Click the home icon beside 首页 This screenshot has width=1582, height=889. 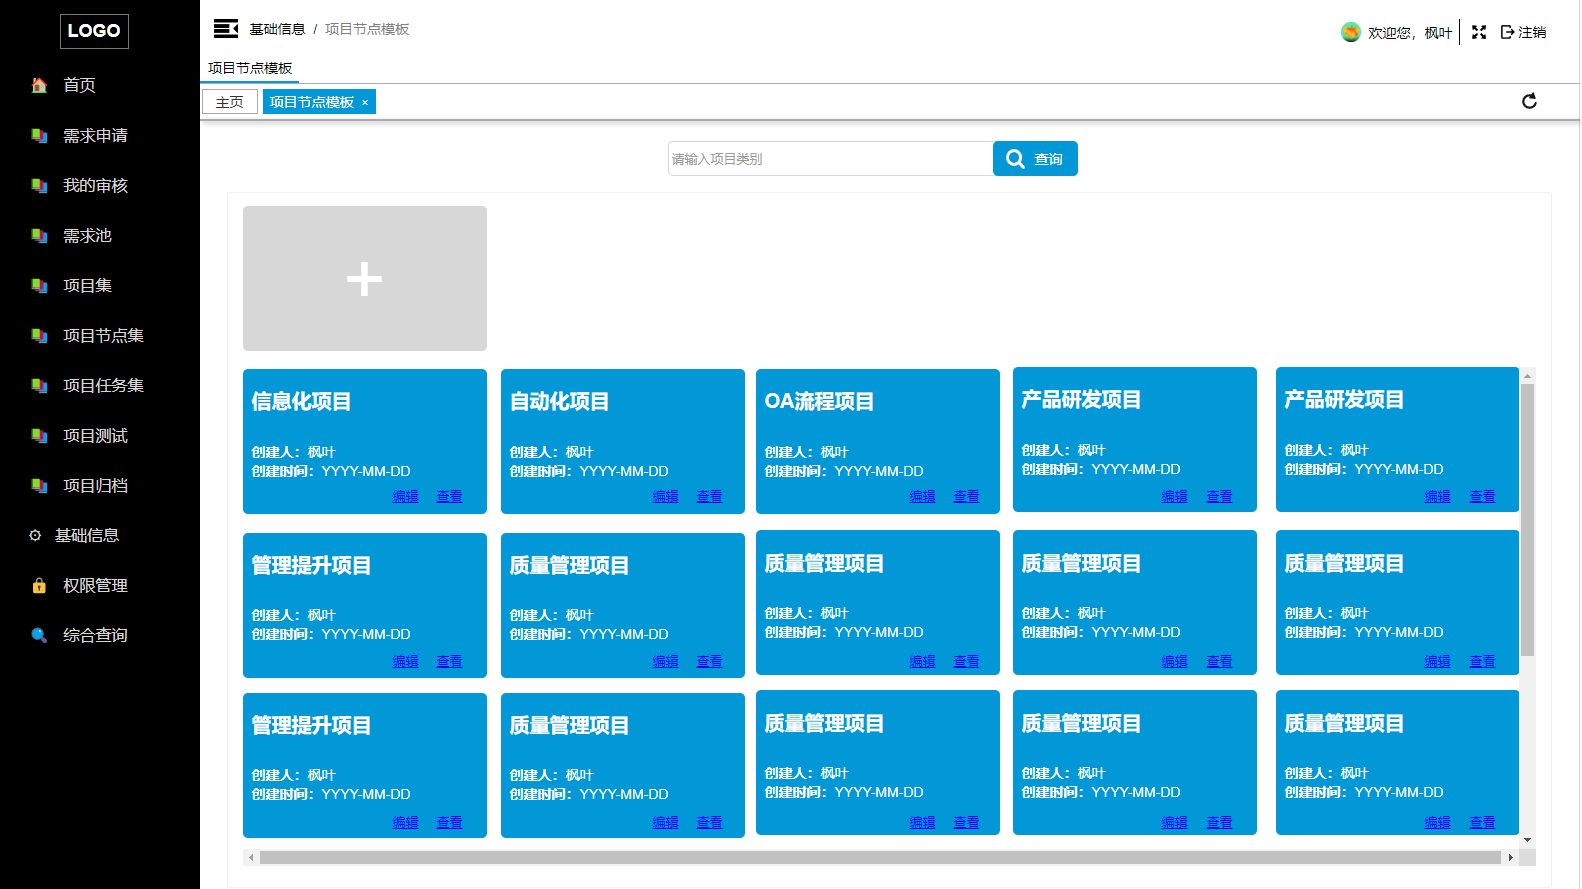pyautogui.click(x=39, y=85)
